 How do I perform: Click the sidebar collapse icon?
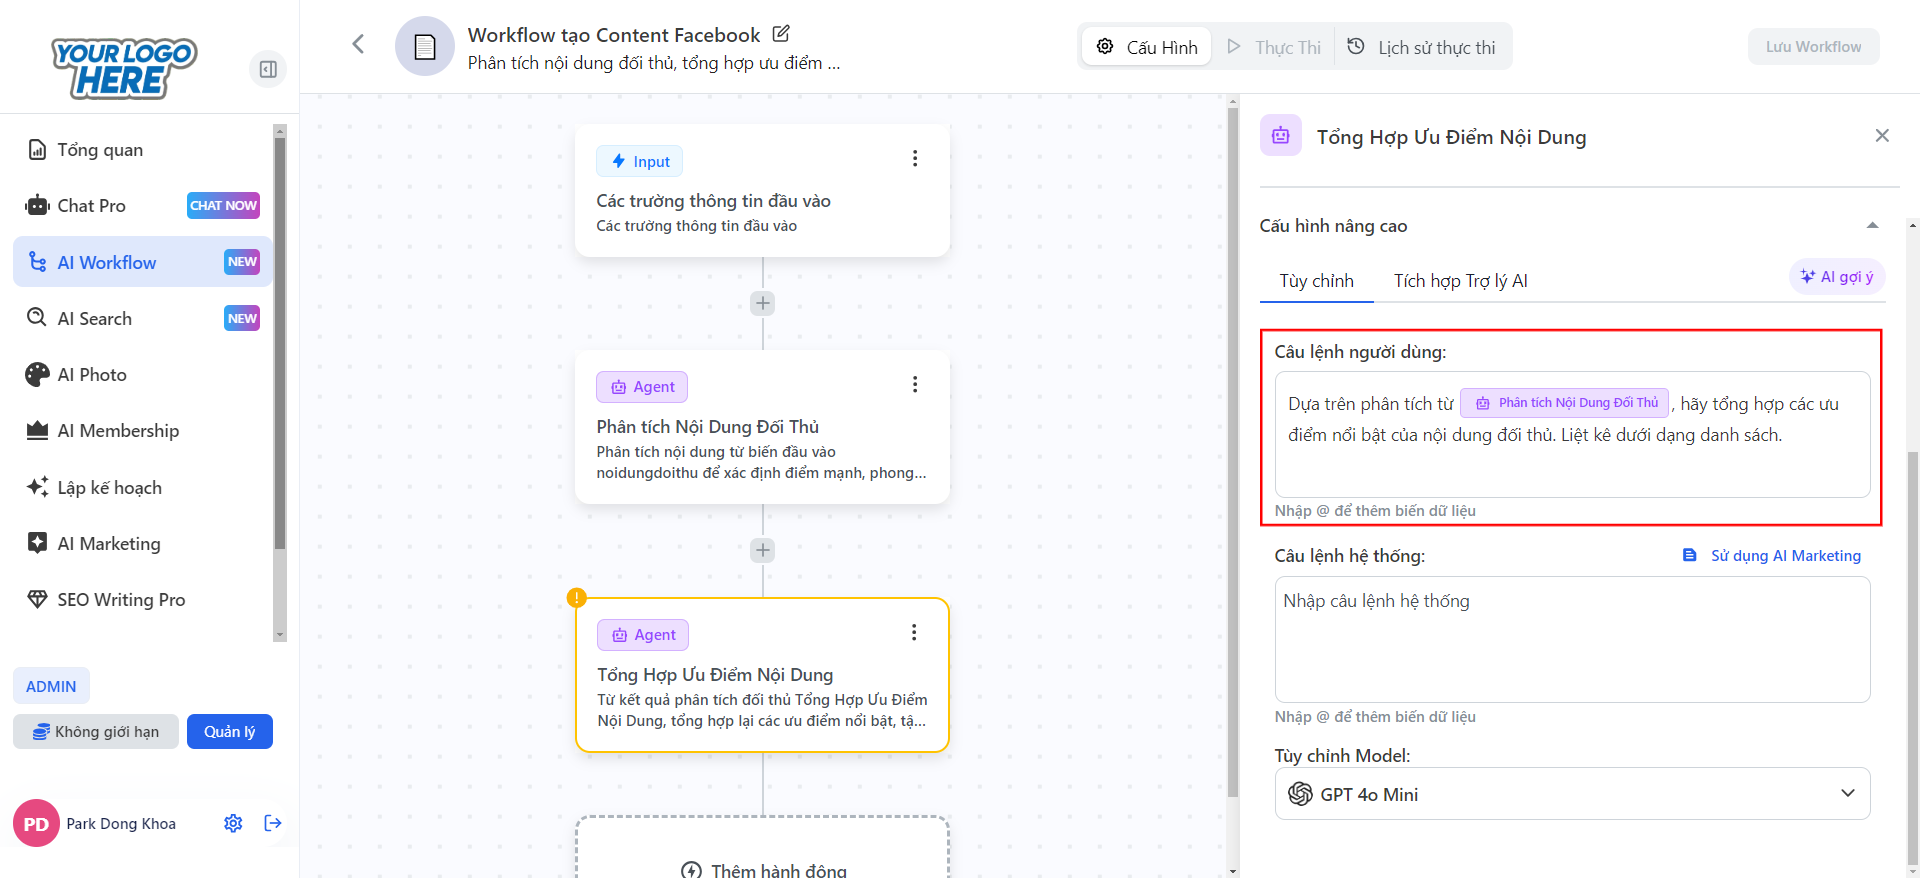pos(268,69)
